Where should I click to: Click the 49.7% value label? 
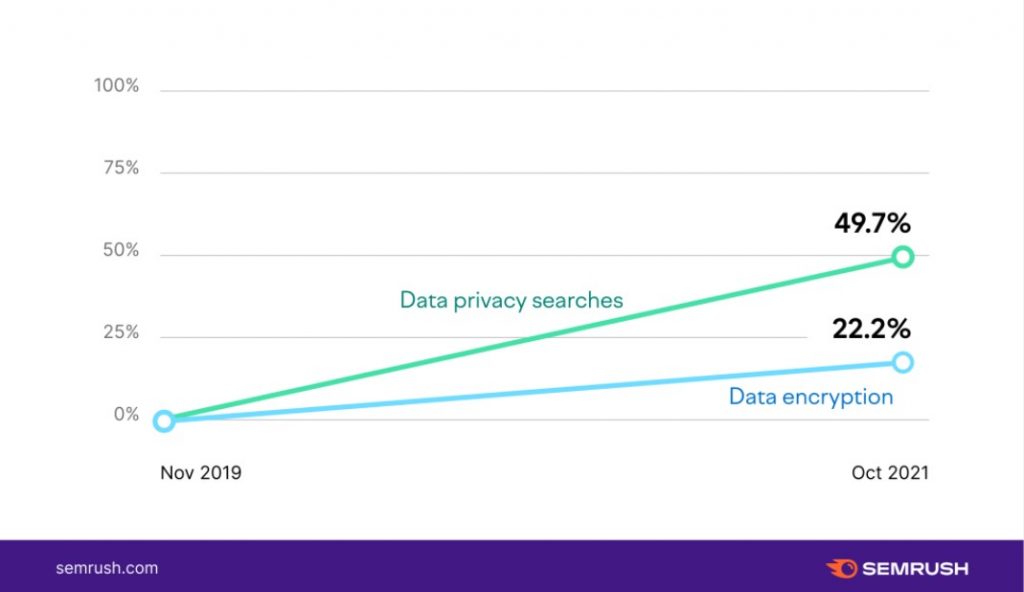point(872,222)
